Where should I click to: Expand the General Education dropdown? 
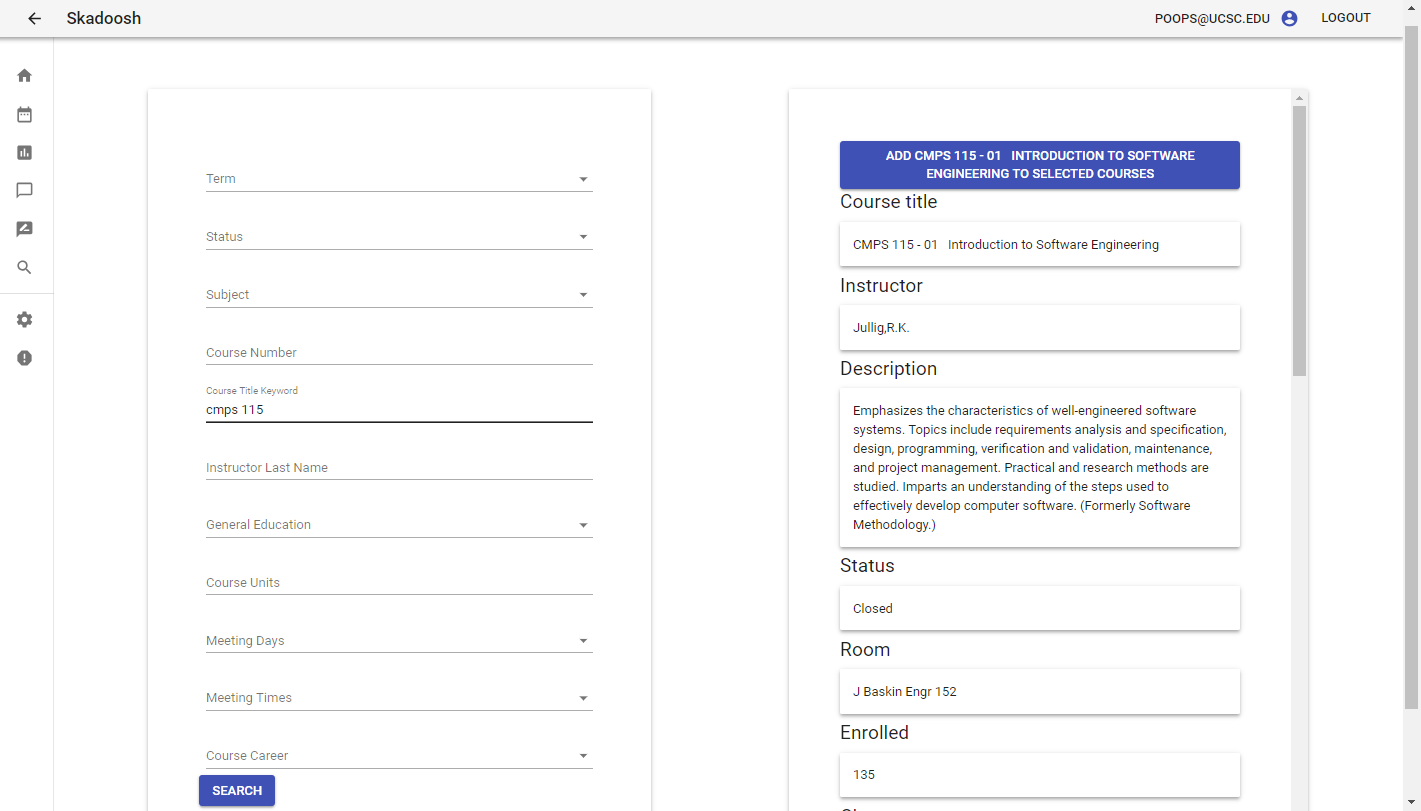point(399,525)
